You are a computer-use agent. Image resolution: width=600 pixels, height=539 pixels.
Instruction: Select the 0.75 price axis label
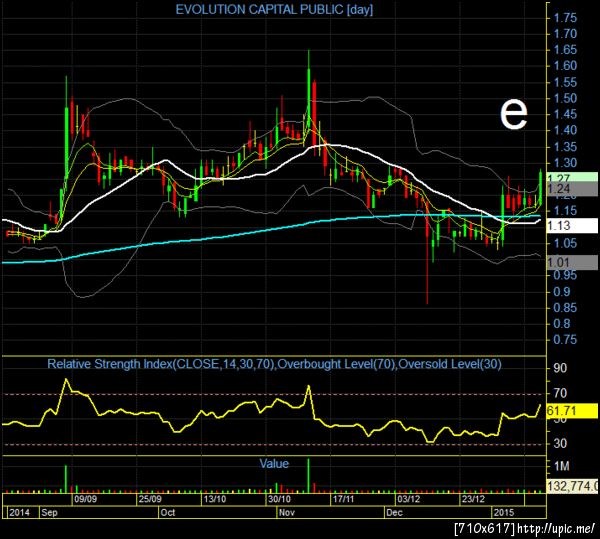click(x=566, y=340)
